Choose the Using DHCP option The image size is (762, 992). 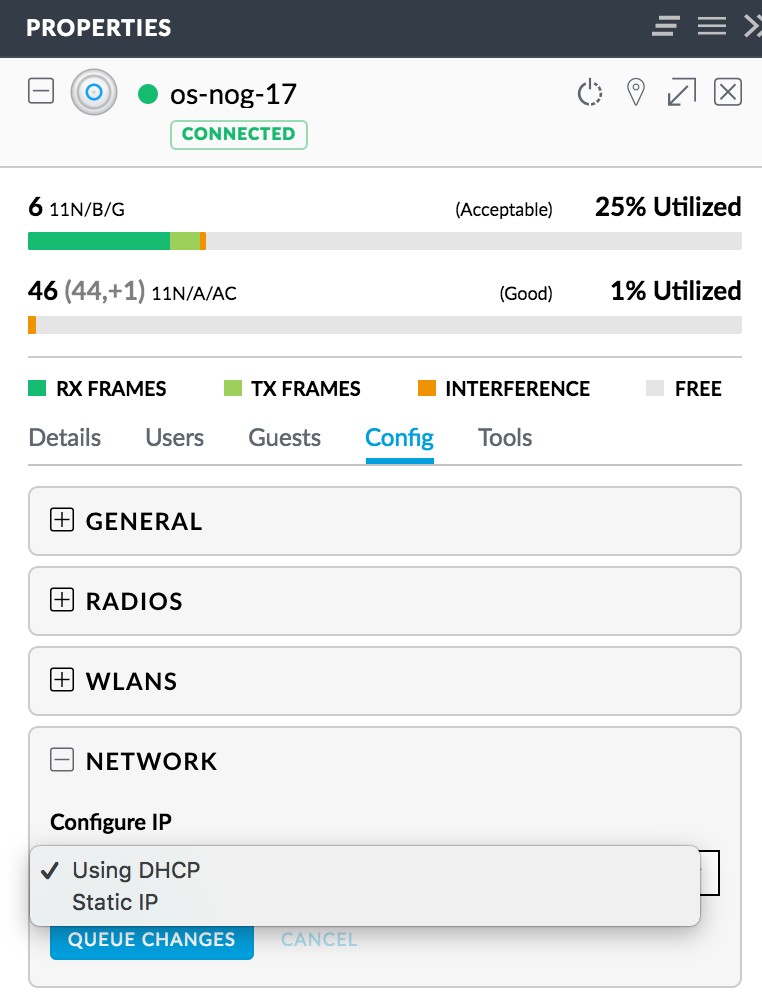click(136, 870)
